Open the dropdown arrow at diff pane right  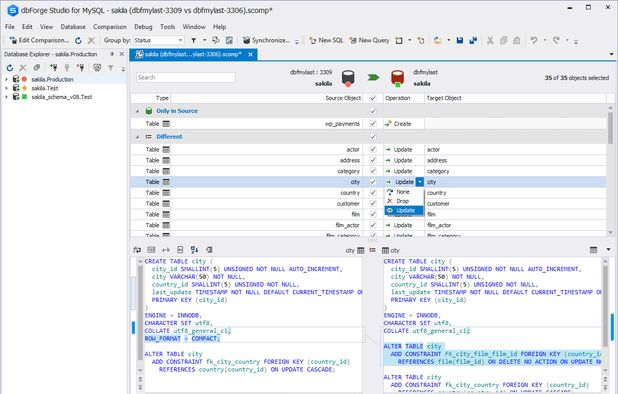pos(608,250)
